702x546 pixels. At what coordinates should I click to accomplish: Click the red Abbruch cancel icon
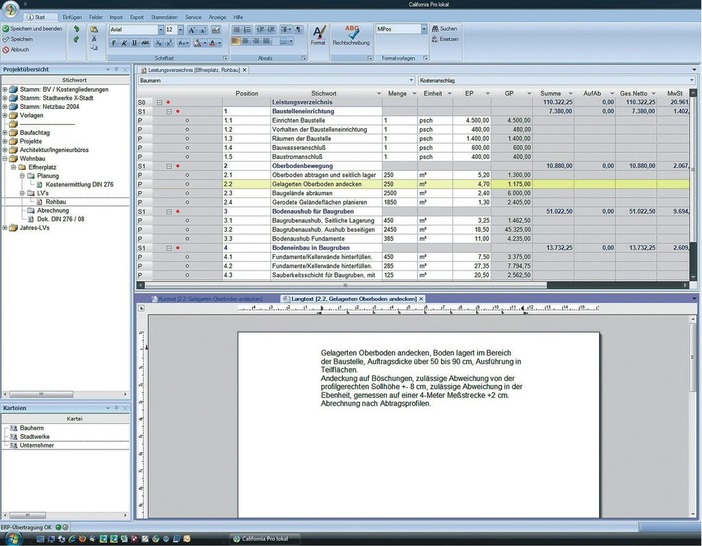pyautogui.click(x=7, y=49)
